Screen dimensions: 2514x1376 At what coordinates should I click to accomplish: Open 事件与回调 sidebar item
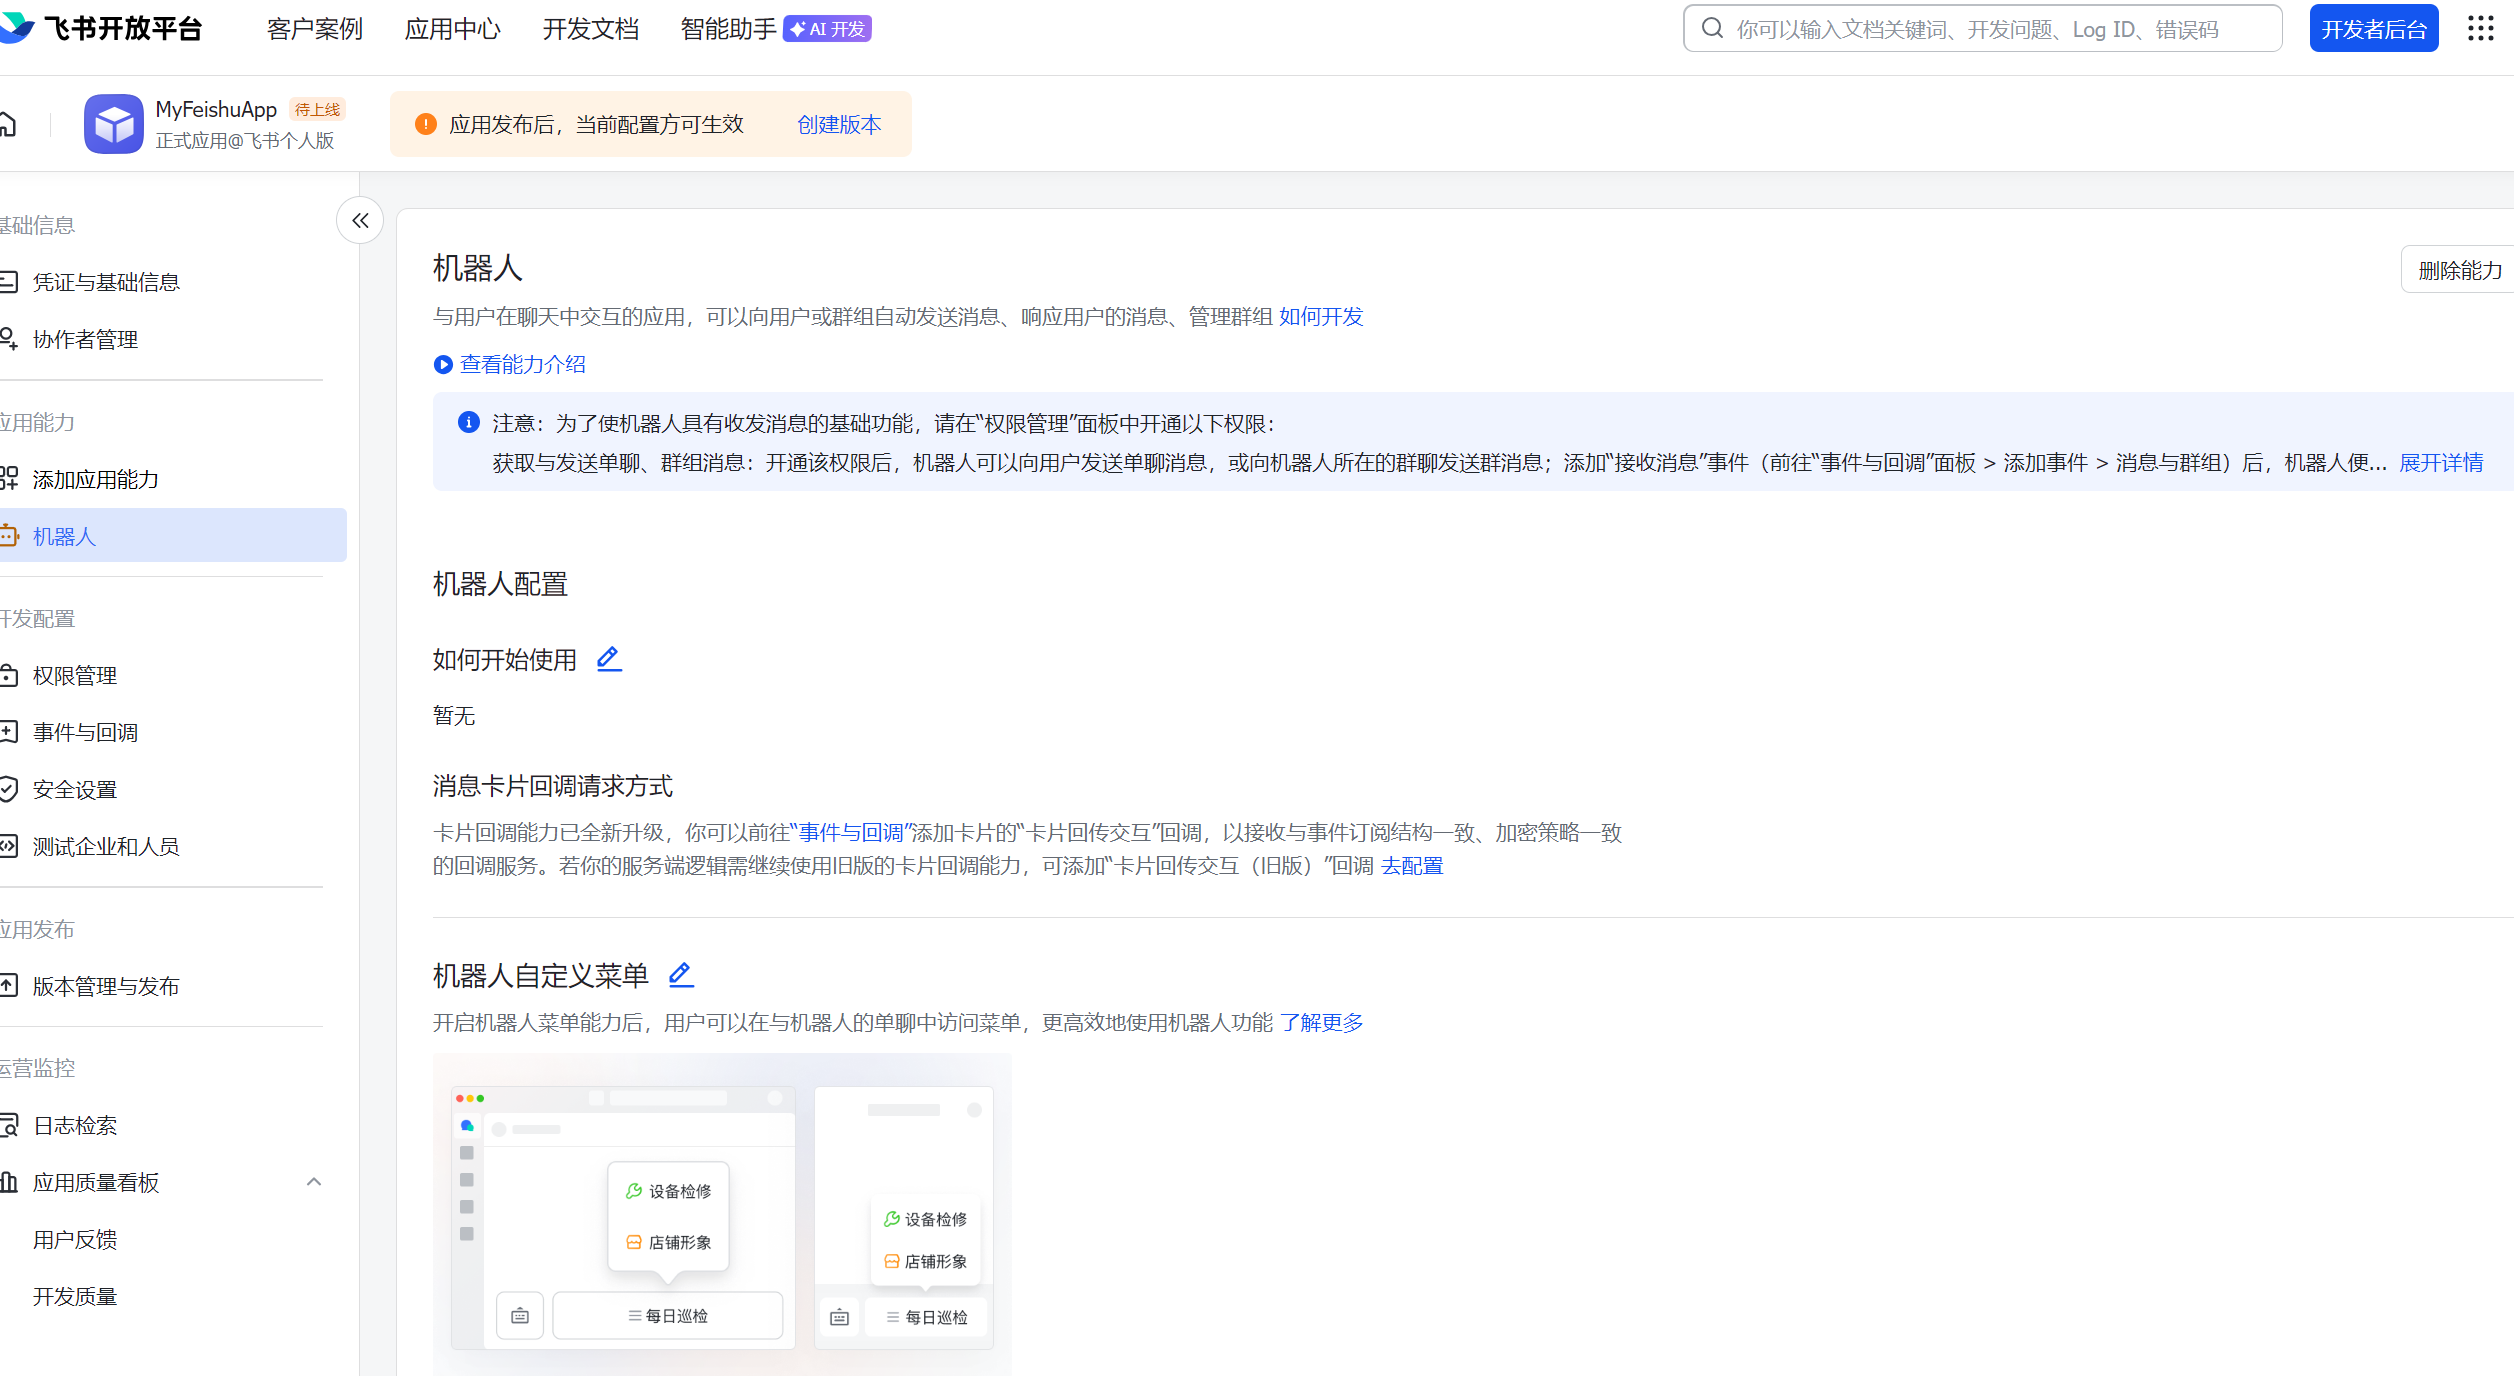coord(85,733)
